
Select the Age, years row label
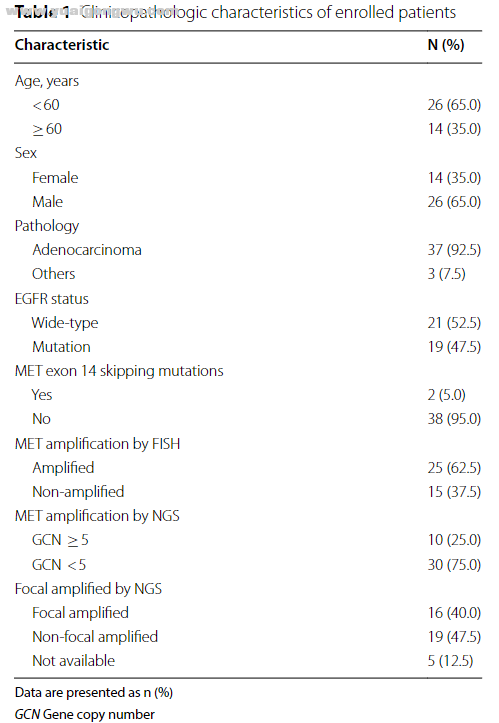point(47,81)
